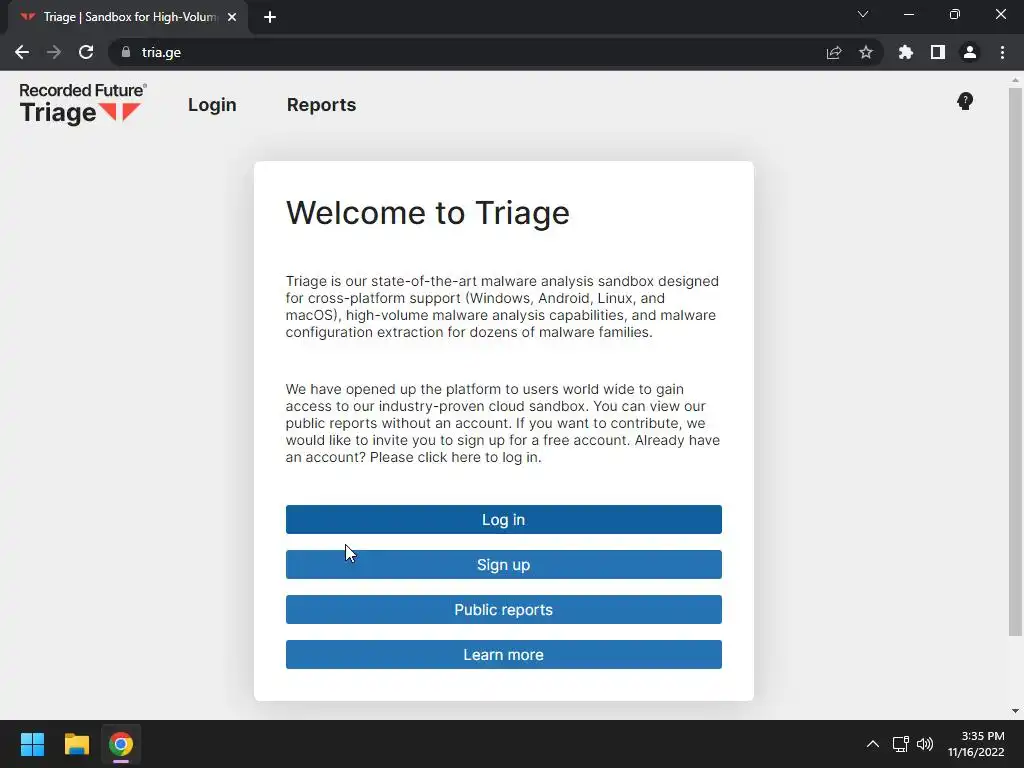Open the help question mark icon

point(965,101)
